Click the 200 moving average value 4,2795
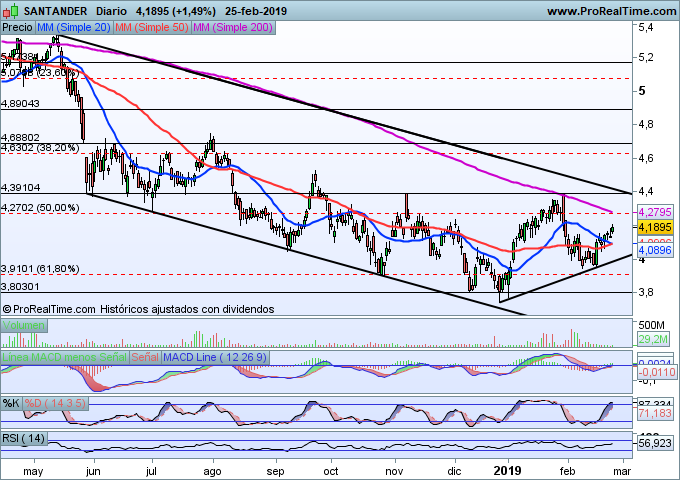680x480 pixels. pyautogui.click(x=655, y=212)
